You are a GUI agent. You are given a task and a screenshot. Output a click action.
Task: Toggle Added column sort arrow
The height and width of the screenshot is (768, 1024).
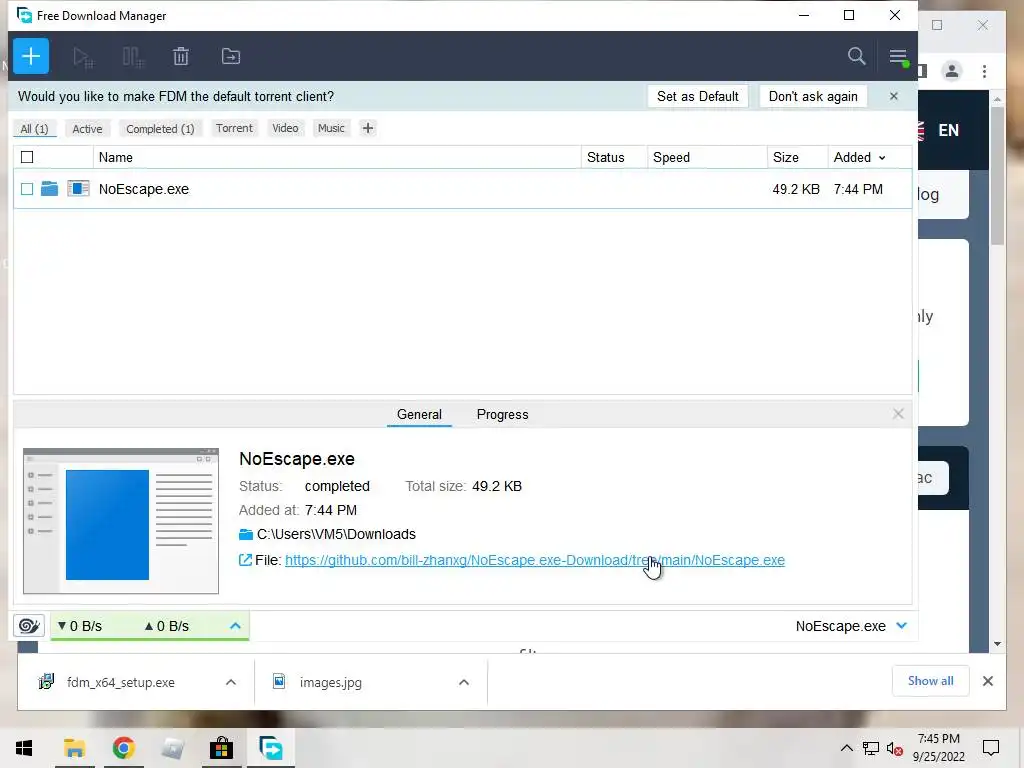[882, 158]
